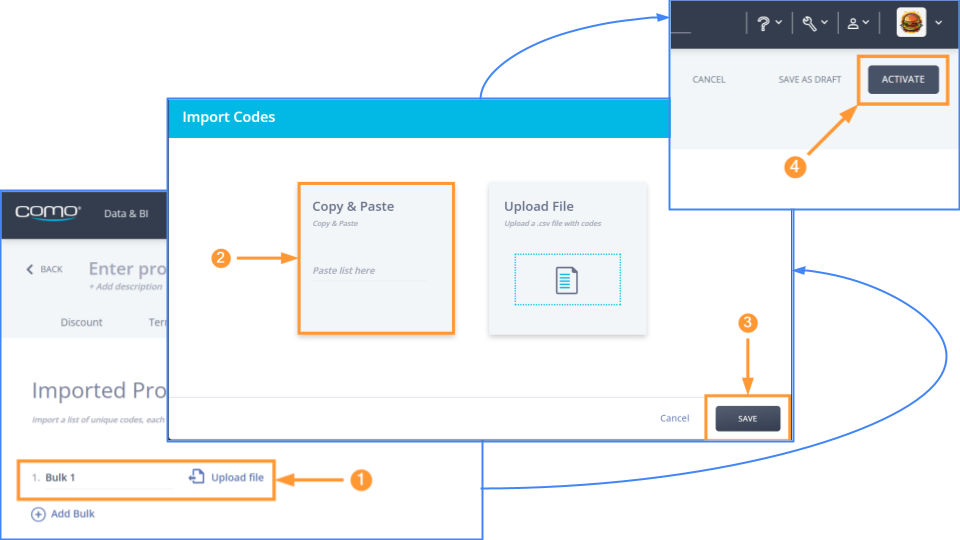Select the Copy & Paste card heading
The width and height of the screenshot is (960, 540).
coord(353,206)
